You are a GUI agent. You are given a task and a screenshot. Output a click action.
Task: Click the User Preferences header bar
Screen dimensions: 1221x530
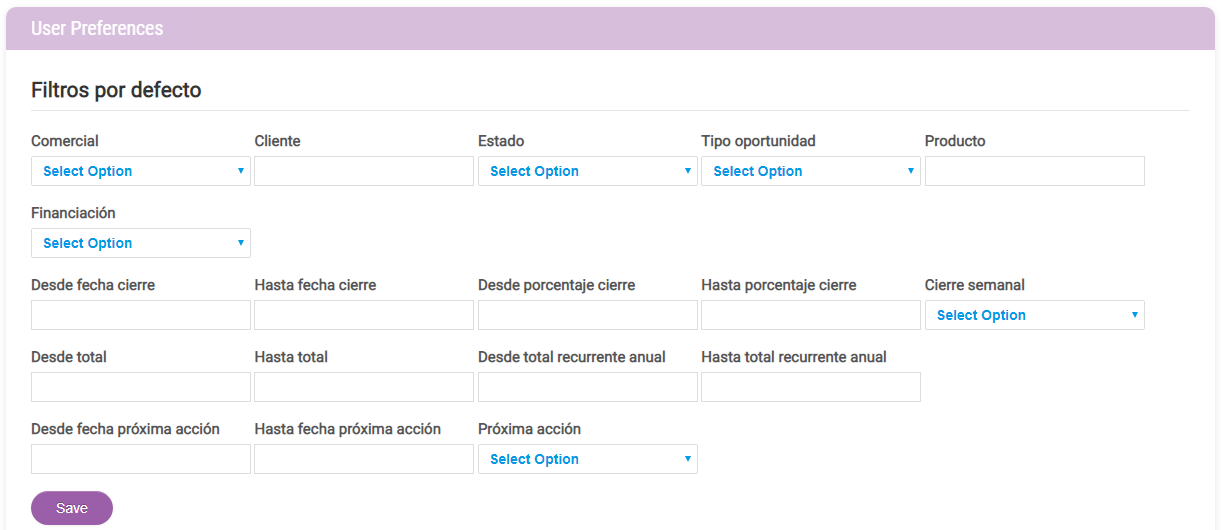pyautogui.click(x=610, y=29)
